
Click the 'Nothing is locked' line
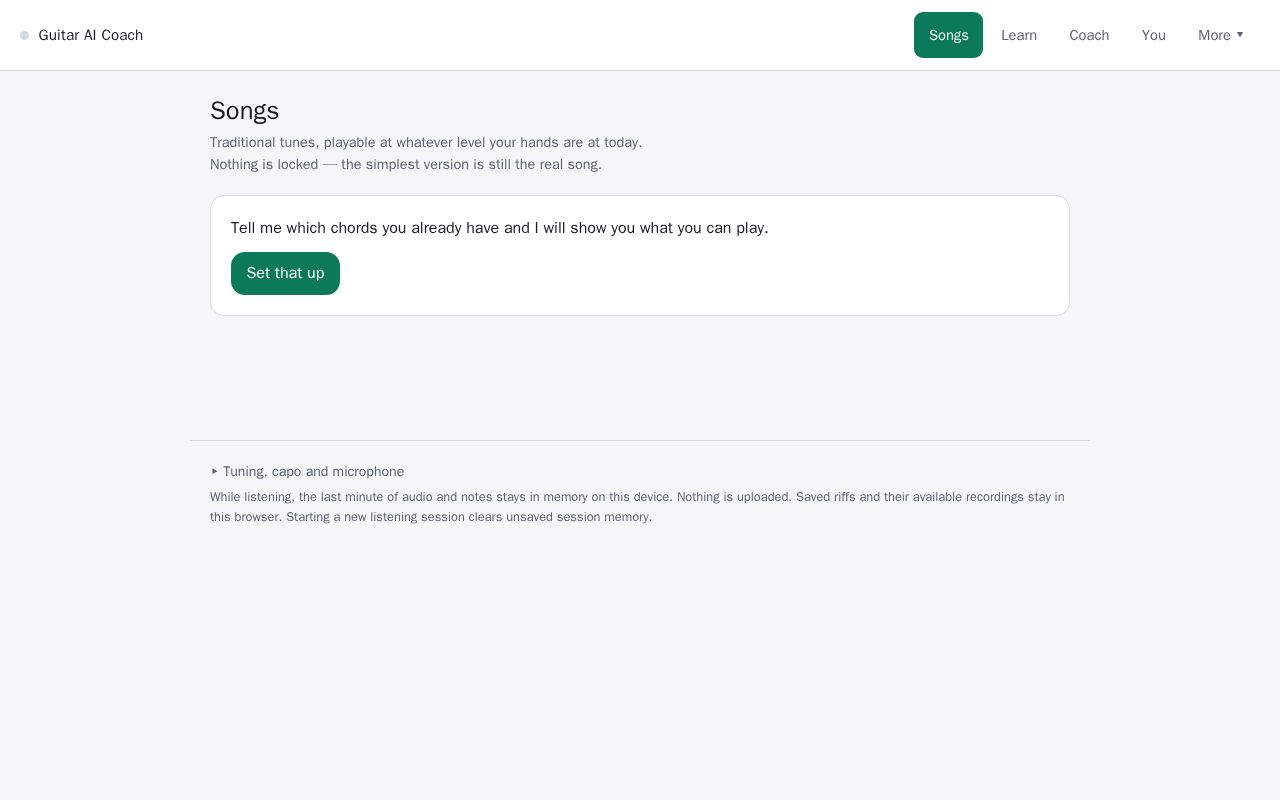tap(406, 164)
